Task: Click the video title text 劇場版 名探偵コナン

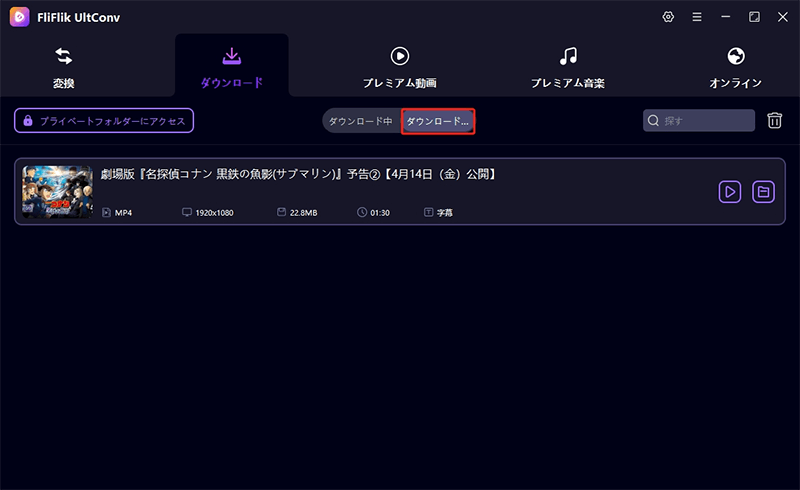Action: (x=299, y=175)
